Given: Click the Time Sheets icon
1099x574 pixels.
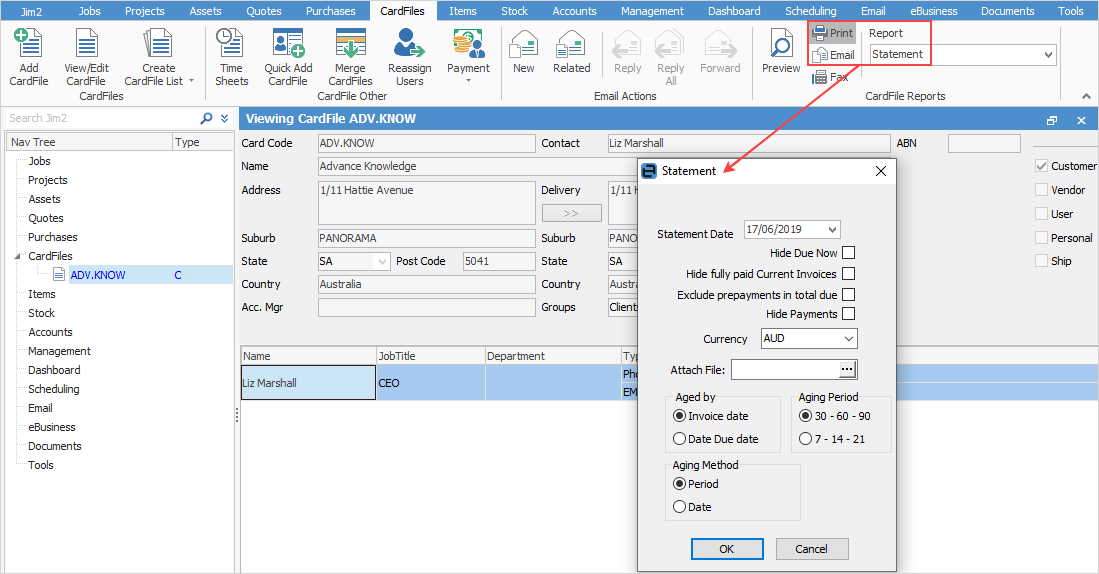Looking at the screenshot, I should tap(231, 46).
